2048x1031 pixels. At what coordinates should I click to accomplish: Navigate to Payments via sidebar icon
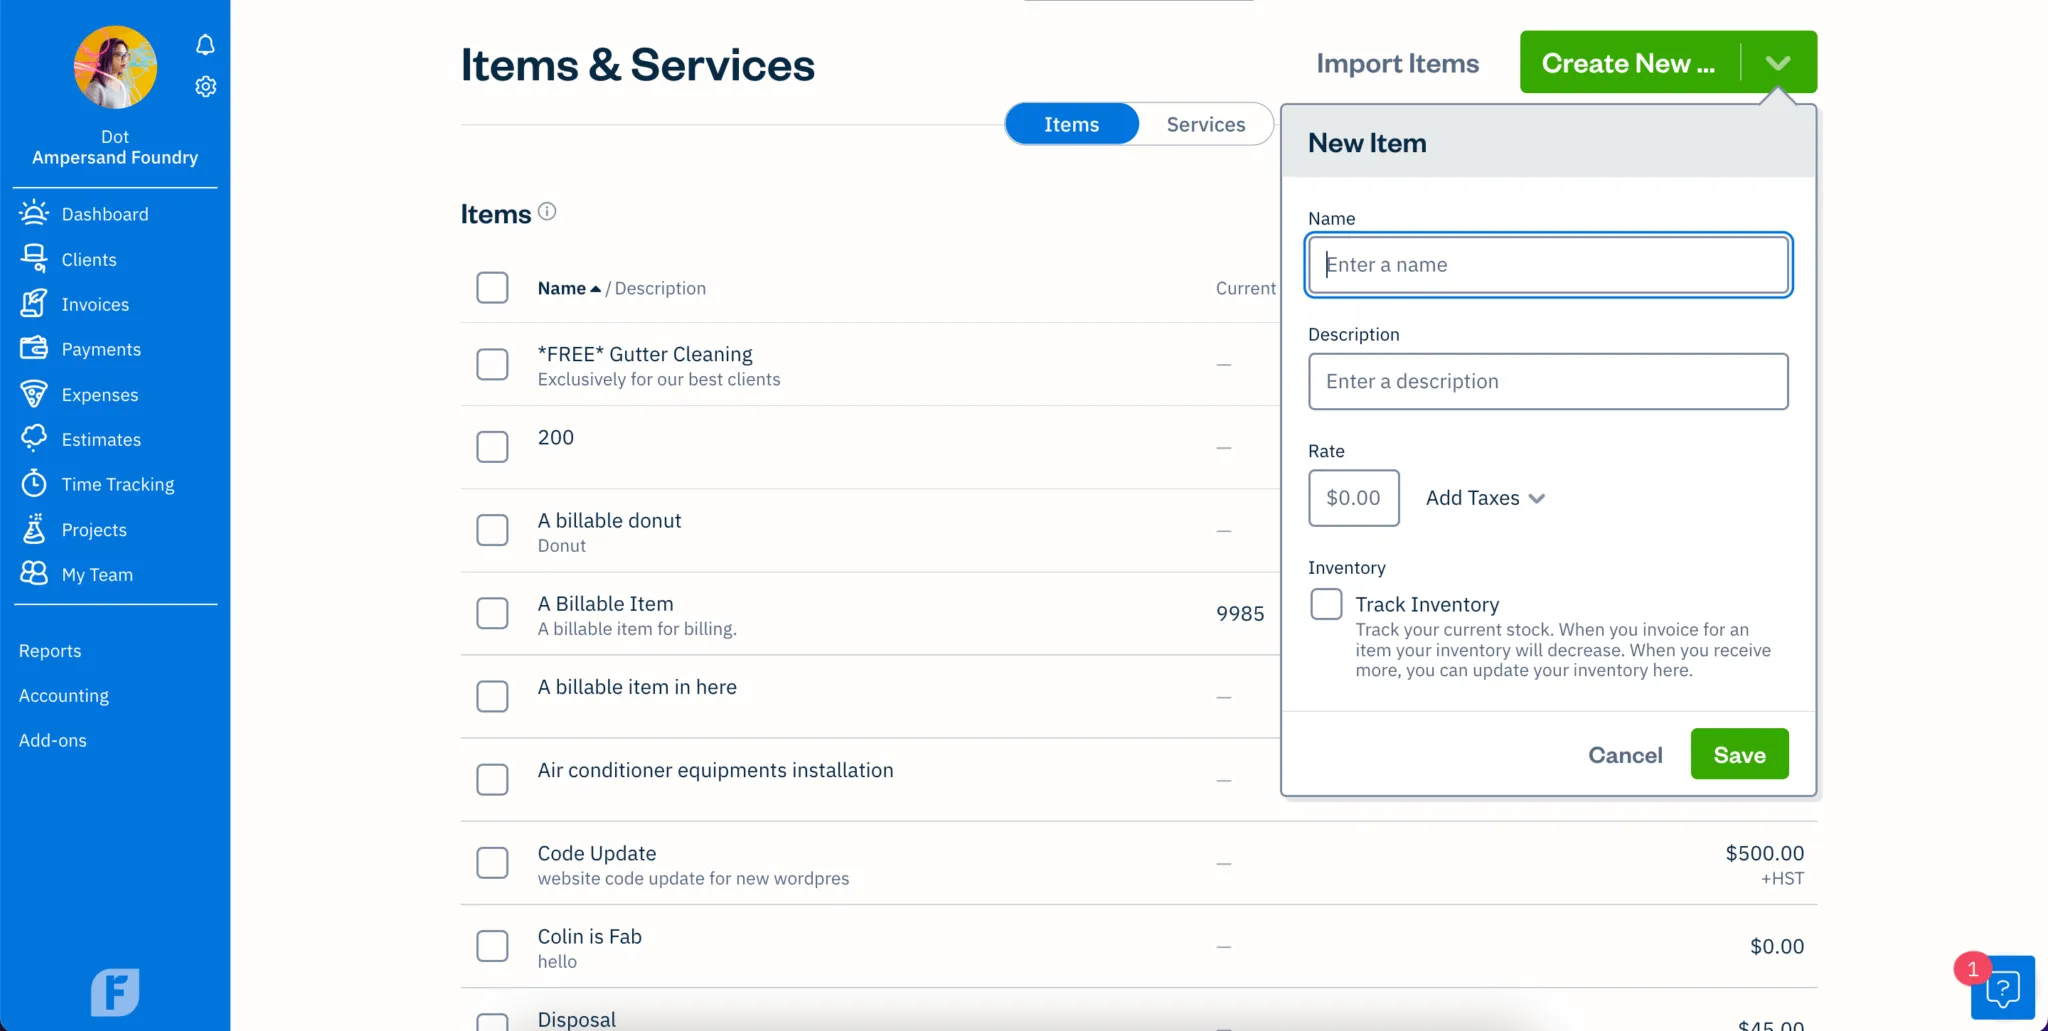(34, 348)
